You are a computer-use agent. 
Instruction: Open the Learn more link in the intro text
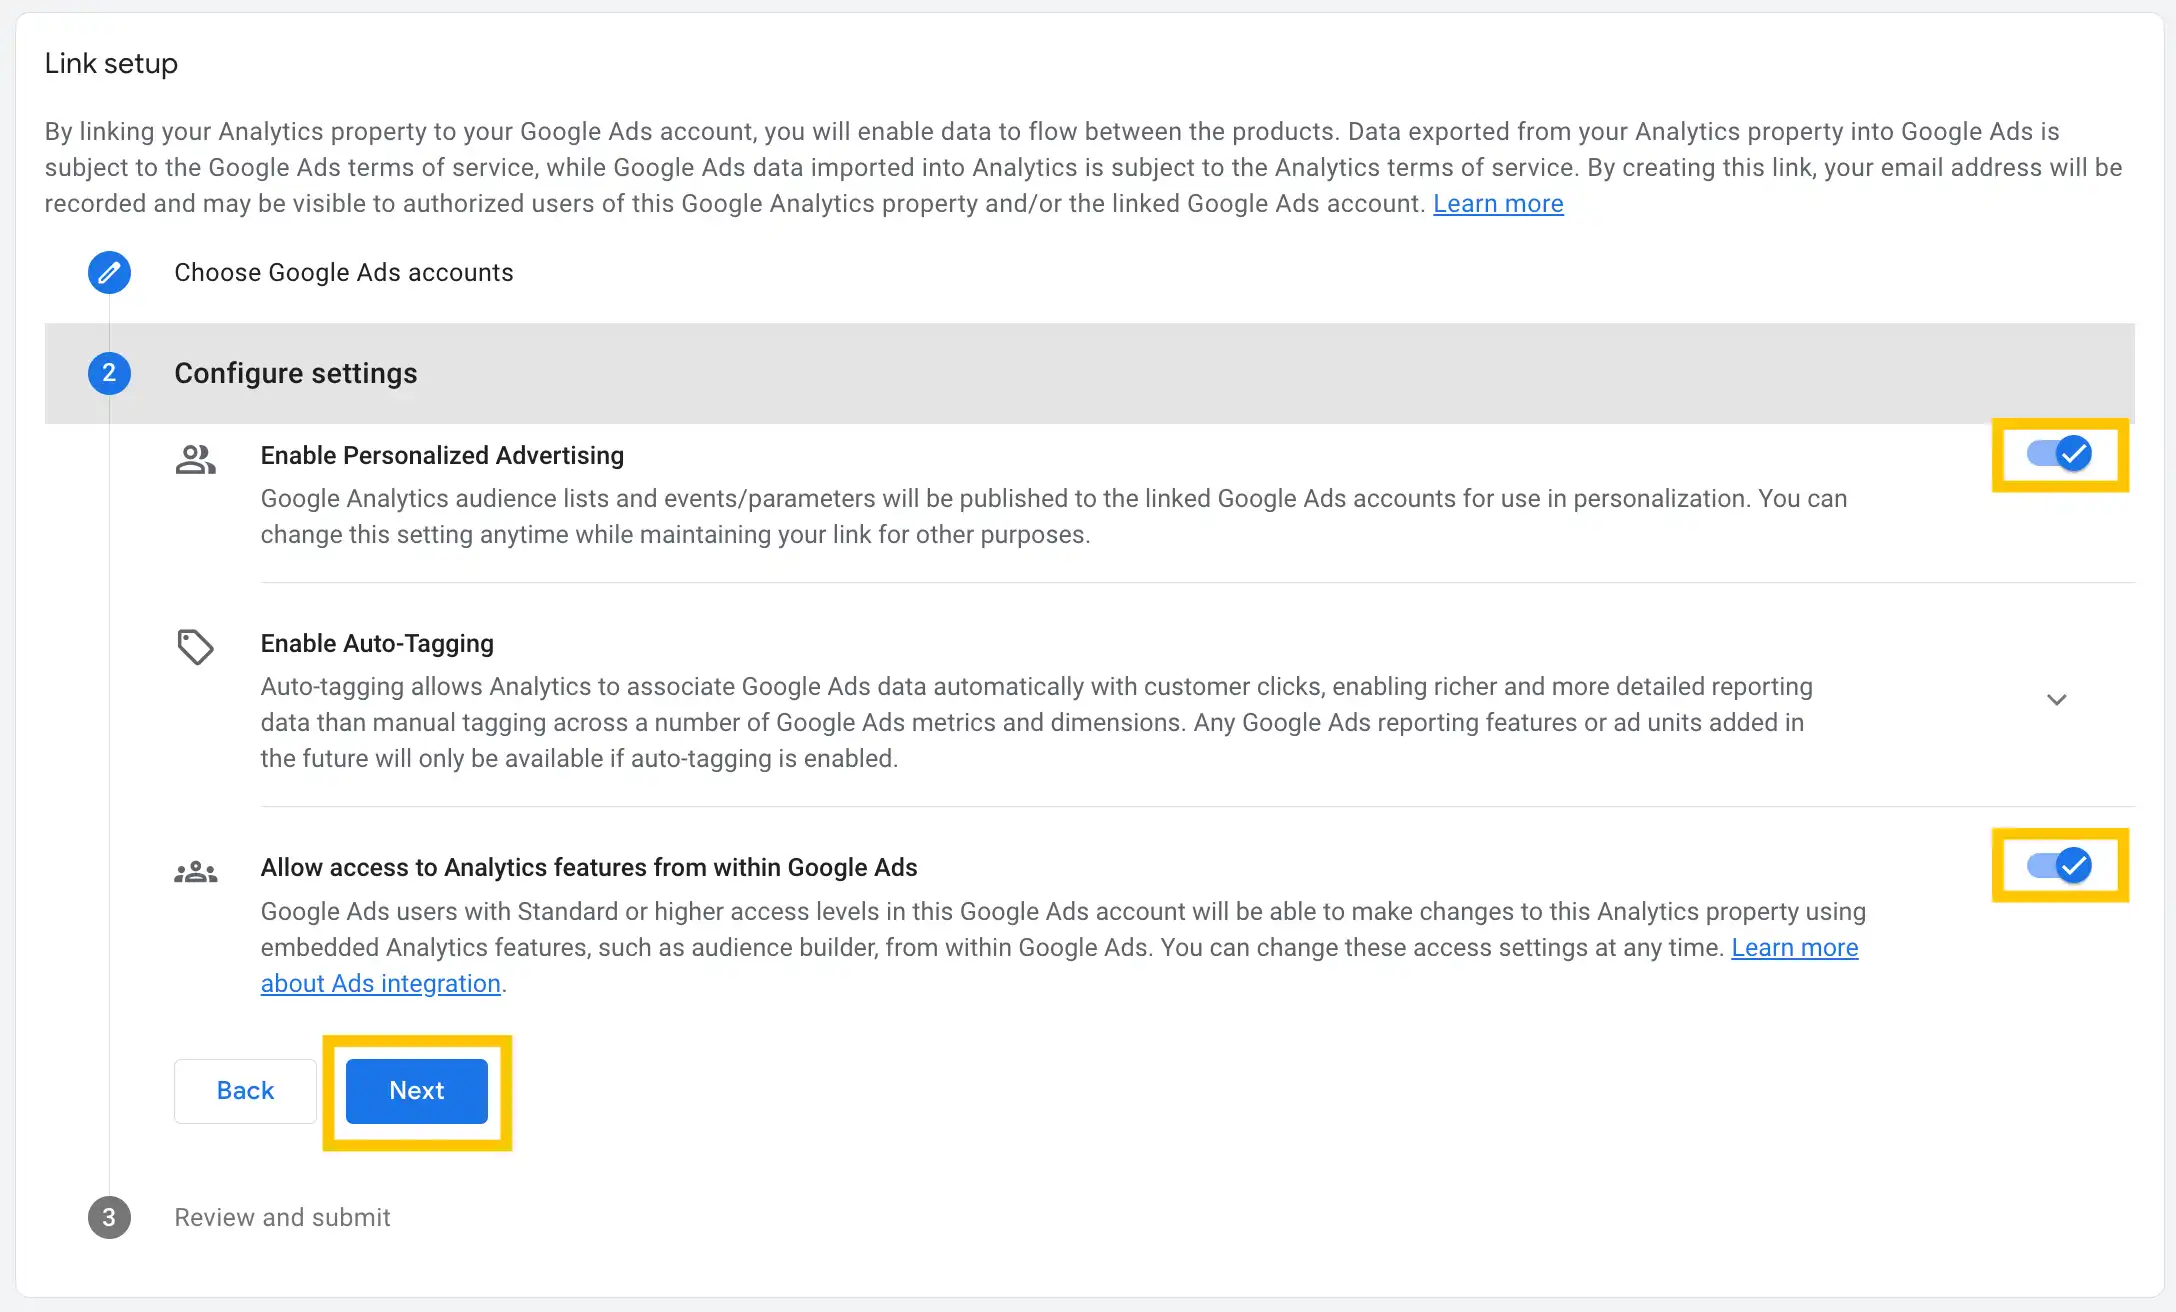(x=1498, y=203)
